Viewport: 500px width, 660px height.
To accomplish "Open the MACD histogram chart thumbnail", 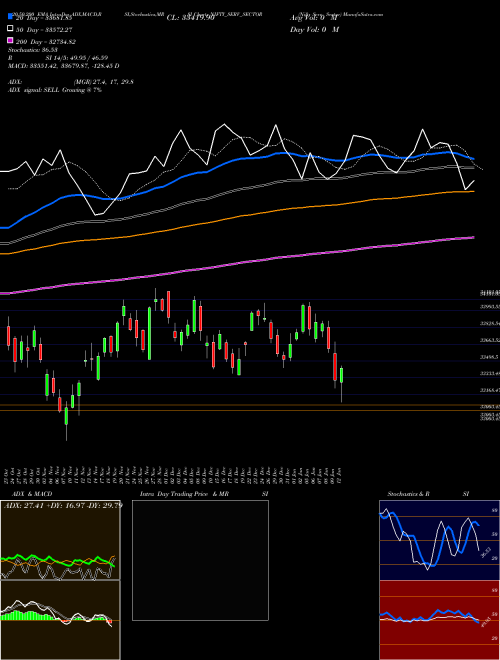I will (x=60, y=620).
